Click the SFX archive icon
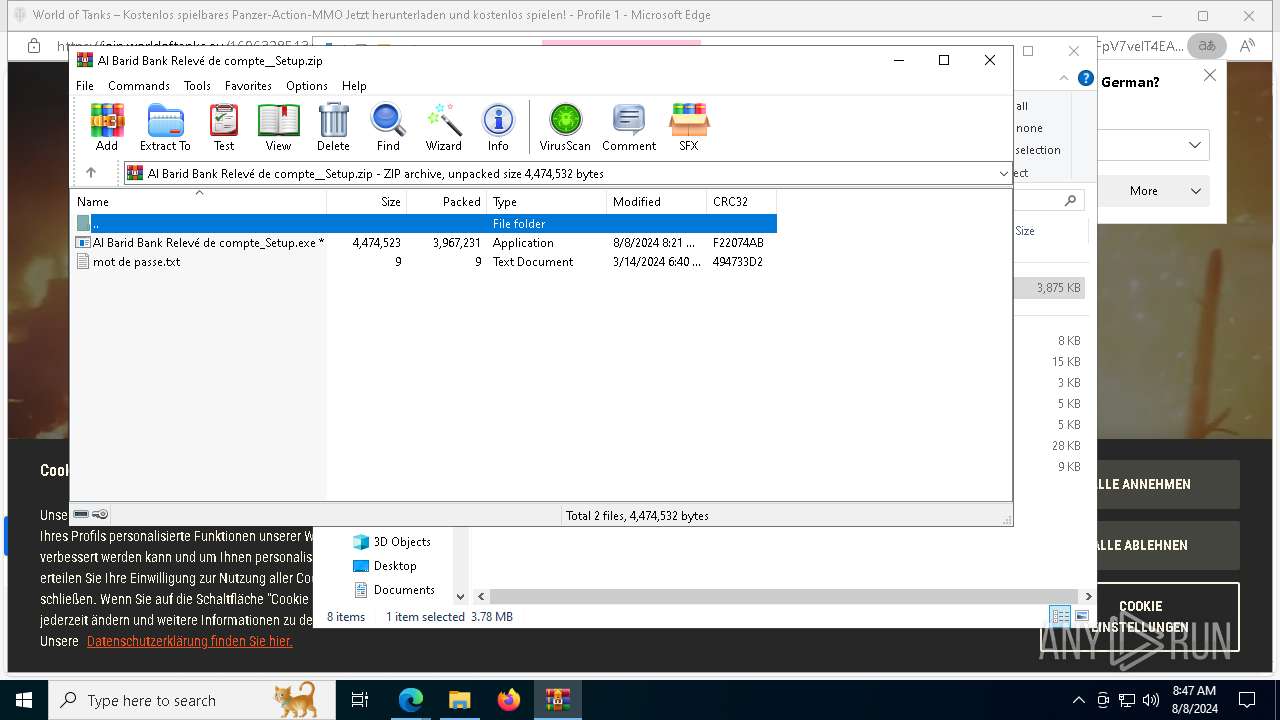This screenshot has width=1280, height=720. [x=688, y=127]
